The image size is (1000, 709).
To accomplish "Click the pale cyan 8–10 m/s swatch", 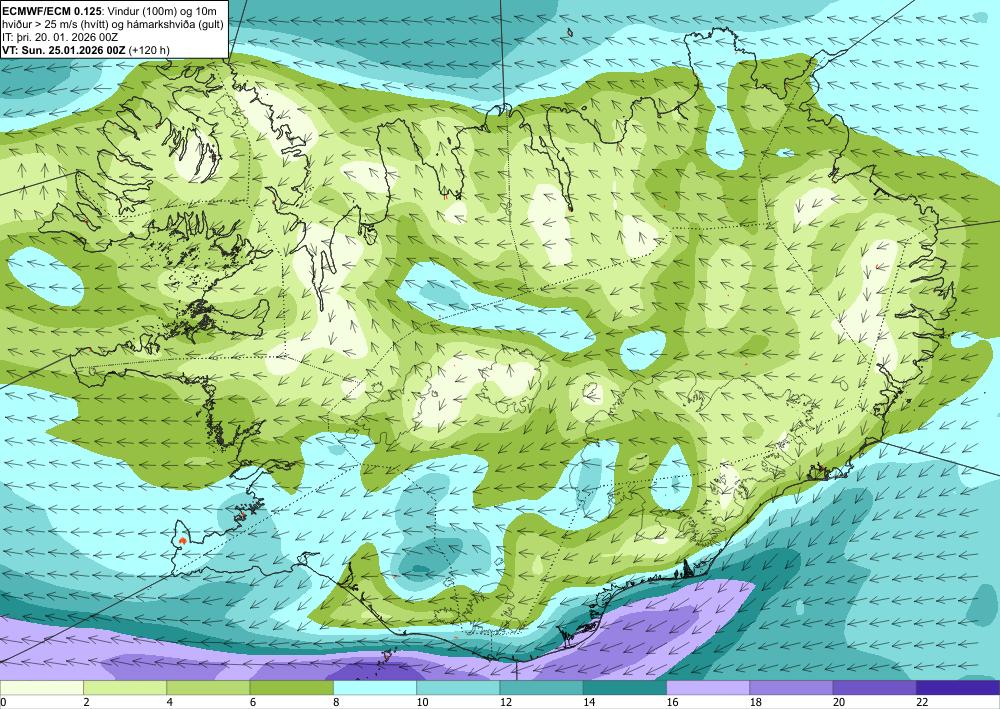I will click(x=375, y=688).
